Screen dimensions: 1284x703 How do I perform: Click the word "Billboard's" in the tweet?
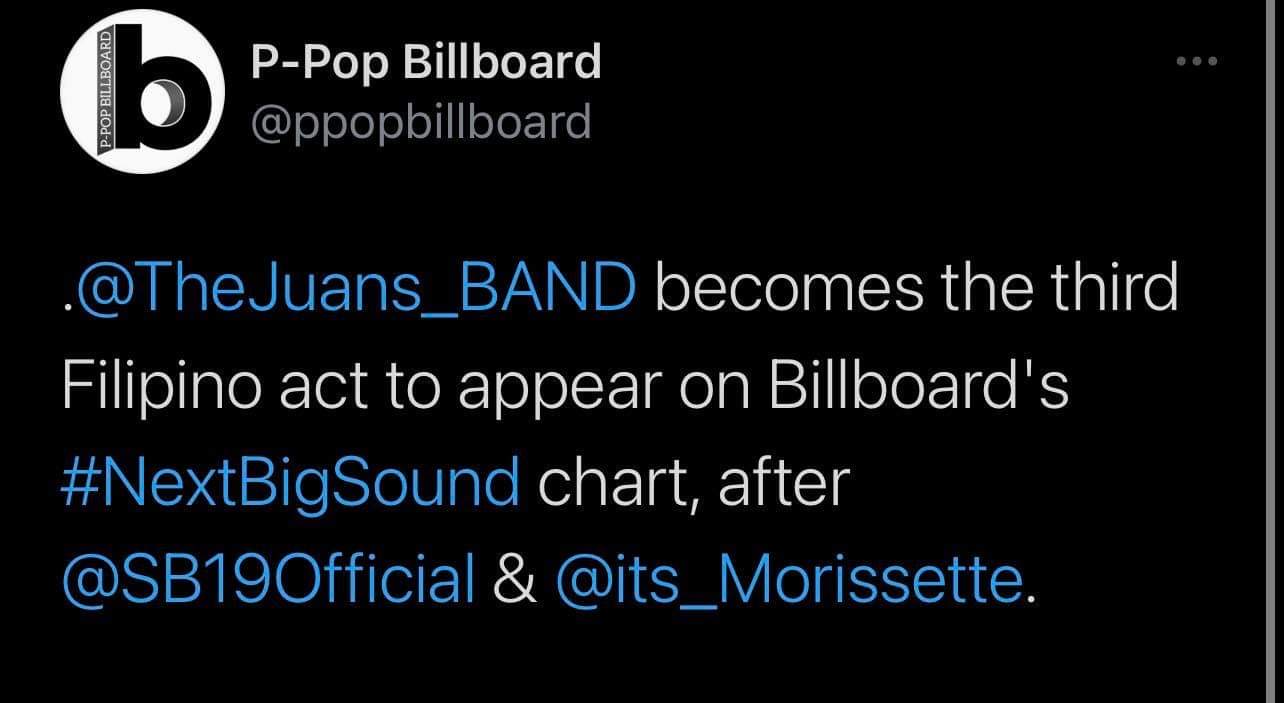coord(918,387)
